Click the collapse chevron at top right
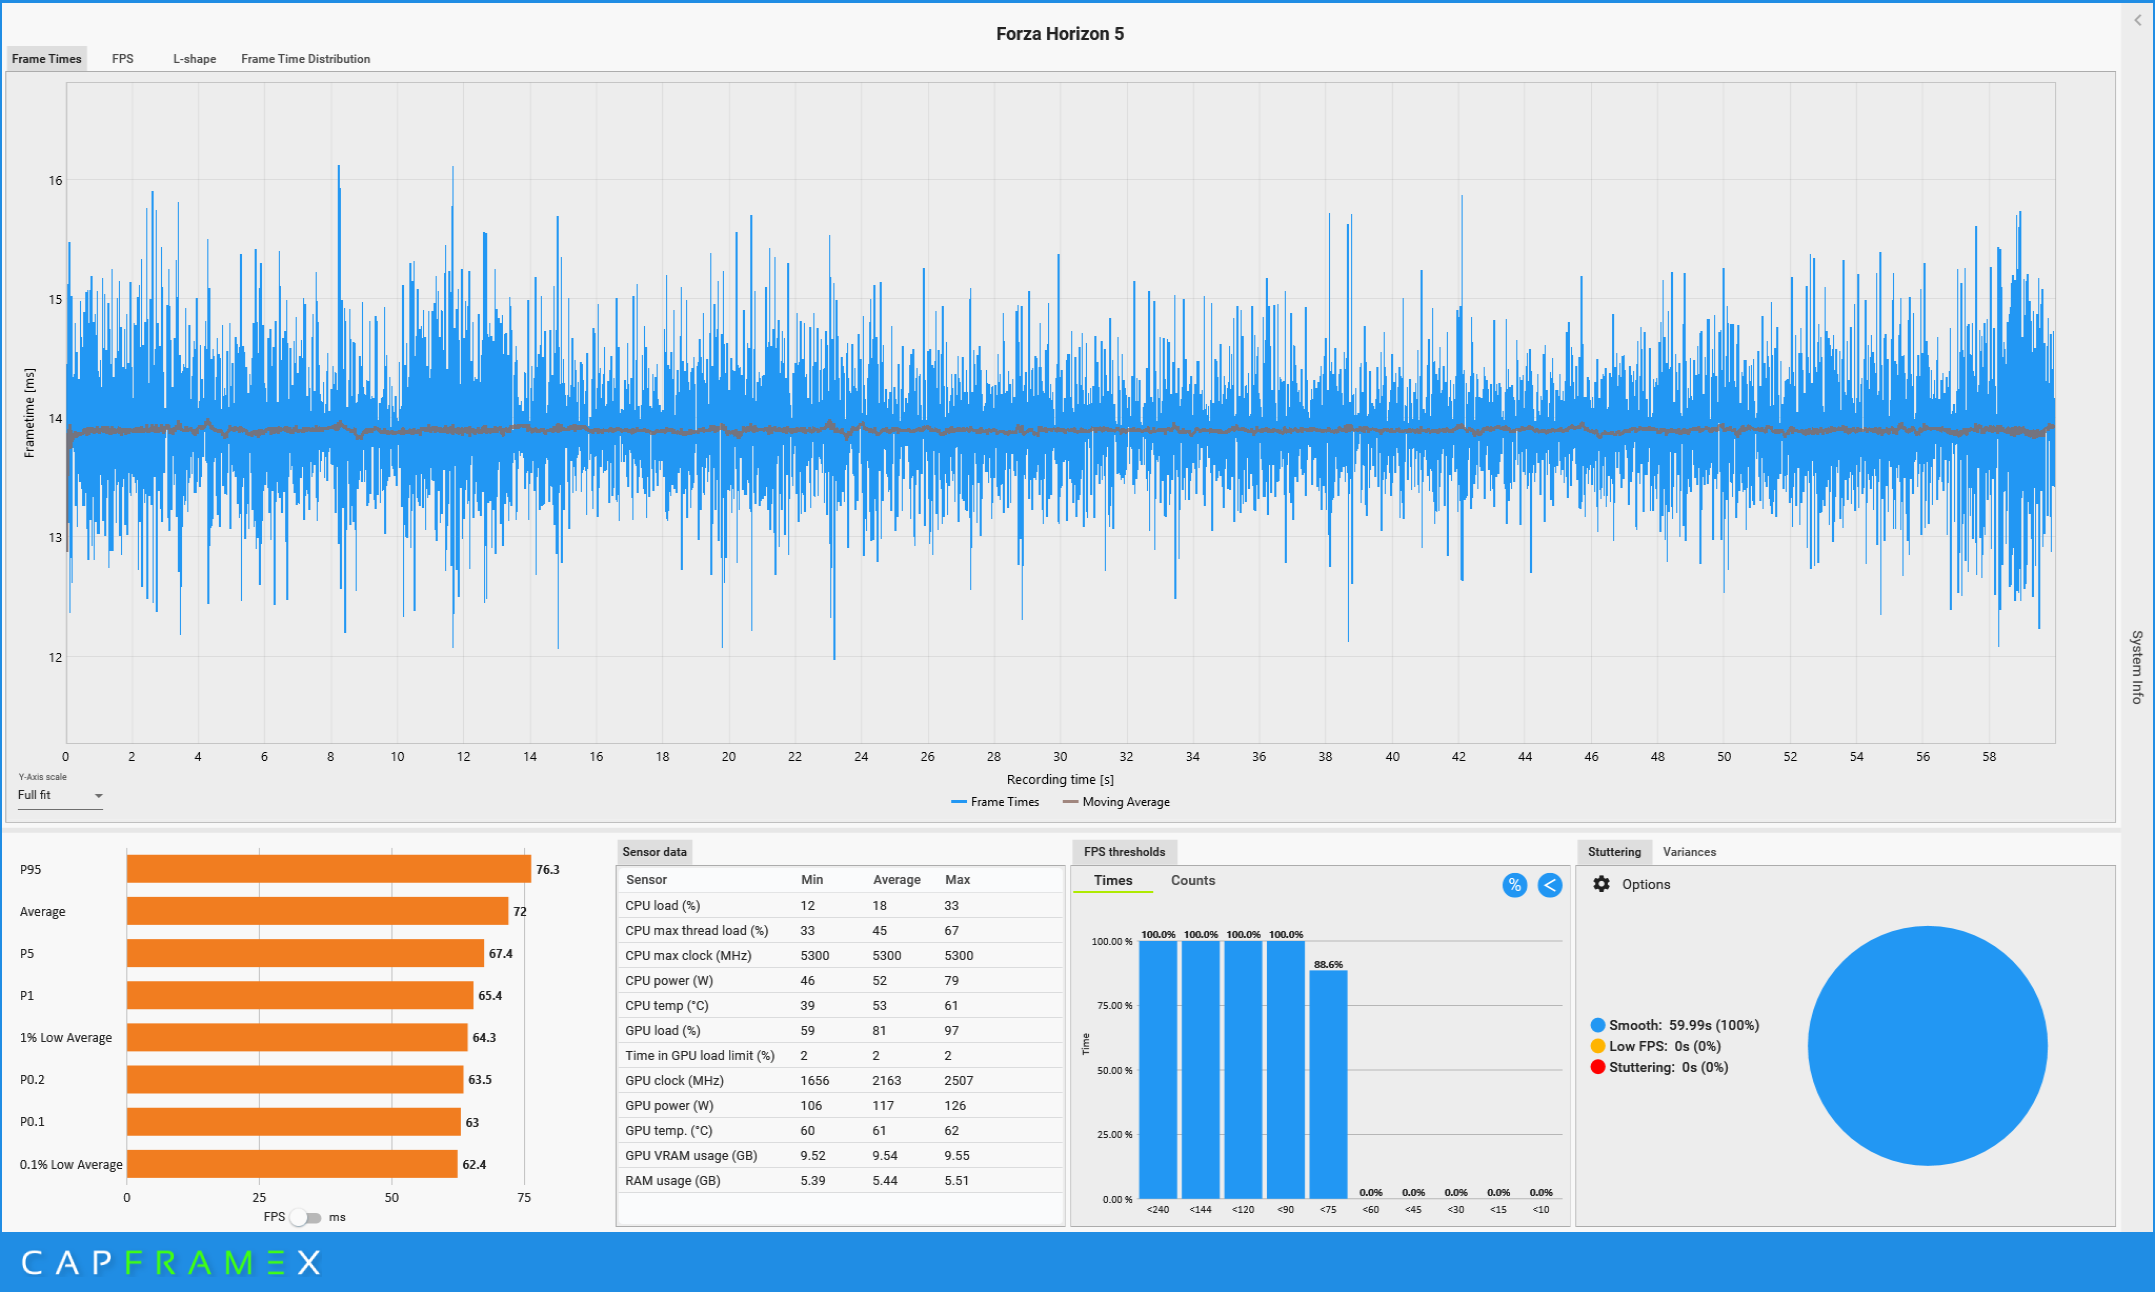The image size is (2155, 1292). [2137, 20]
